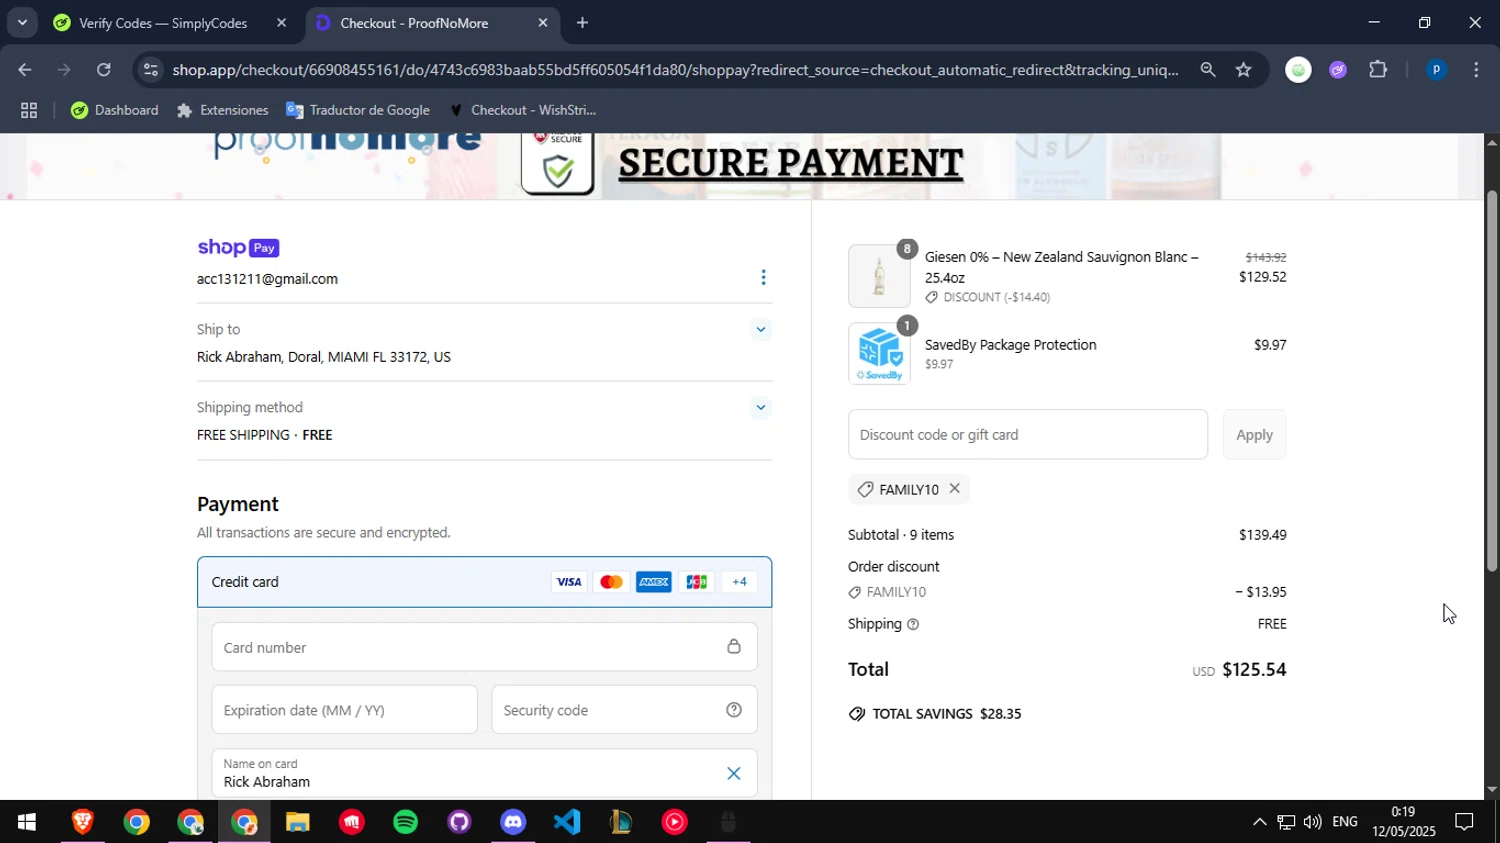This screenshot has height=843, width=1500.
Task: Show the +4 additional card types
Action: pyautogui.click(x=740, y=582)
